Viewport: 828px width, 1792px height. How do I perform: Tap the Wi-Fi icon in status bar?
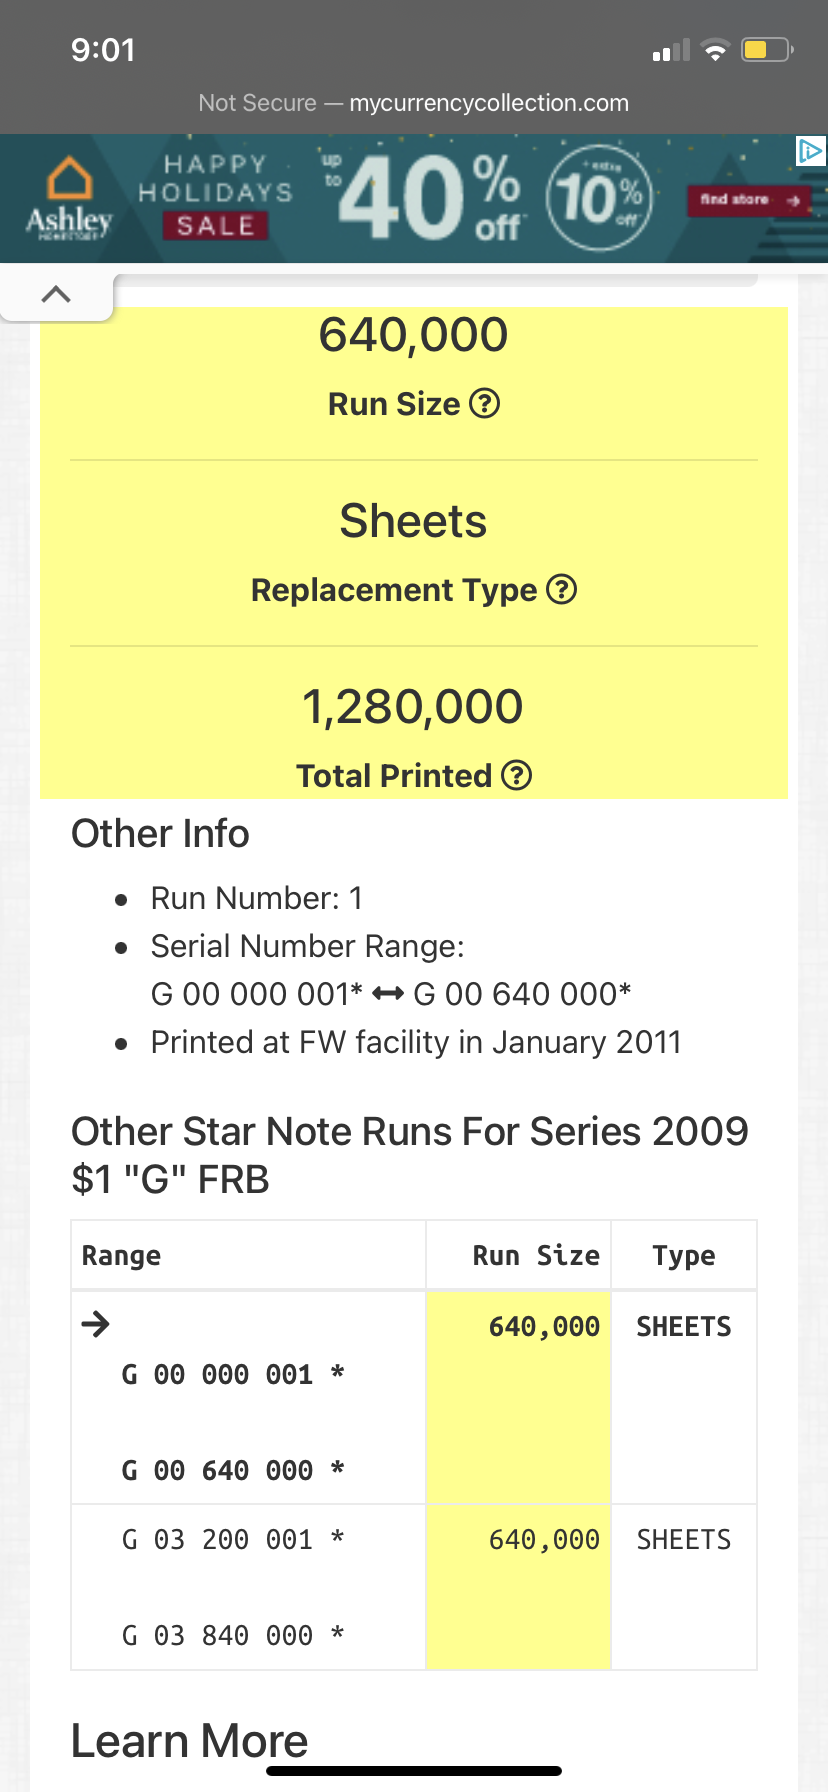715,50
